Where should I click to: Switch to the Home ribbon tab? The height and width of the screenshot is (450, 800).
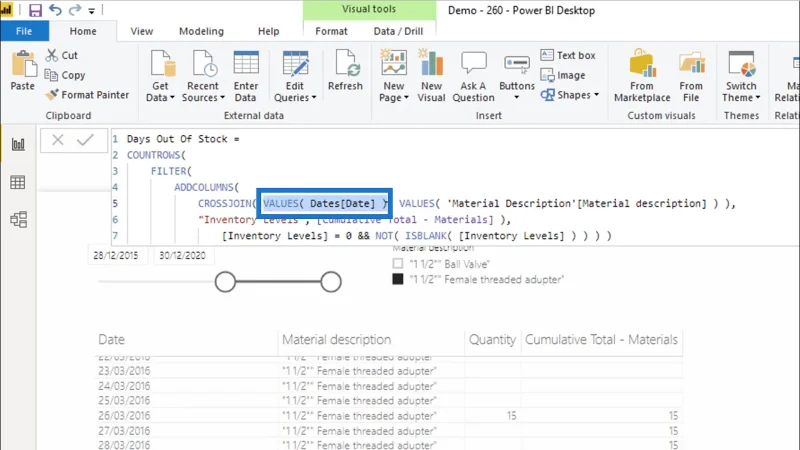(83, 31)
